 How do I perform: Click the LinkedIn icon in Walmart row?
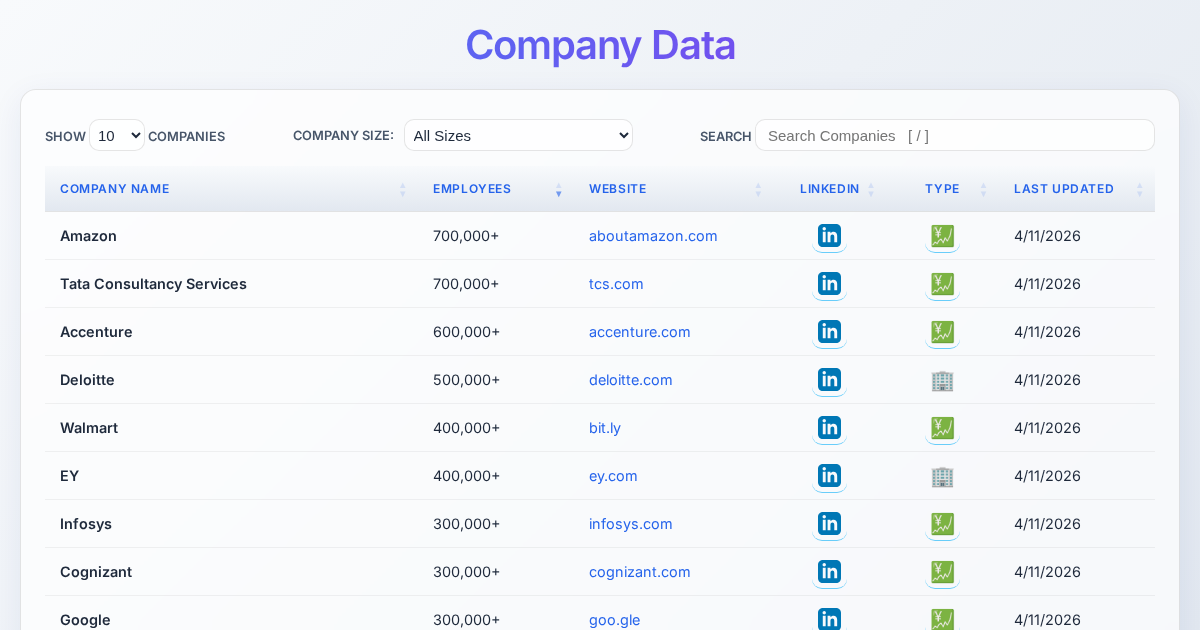[829, 428]
